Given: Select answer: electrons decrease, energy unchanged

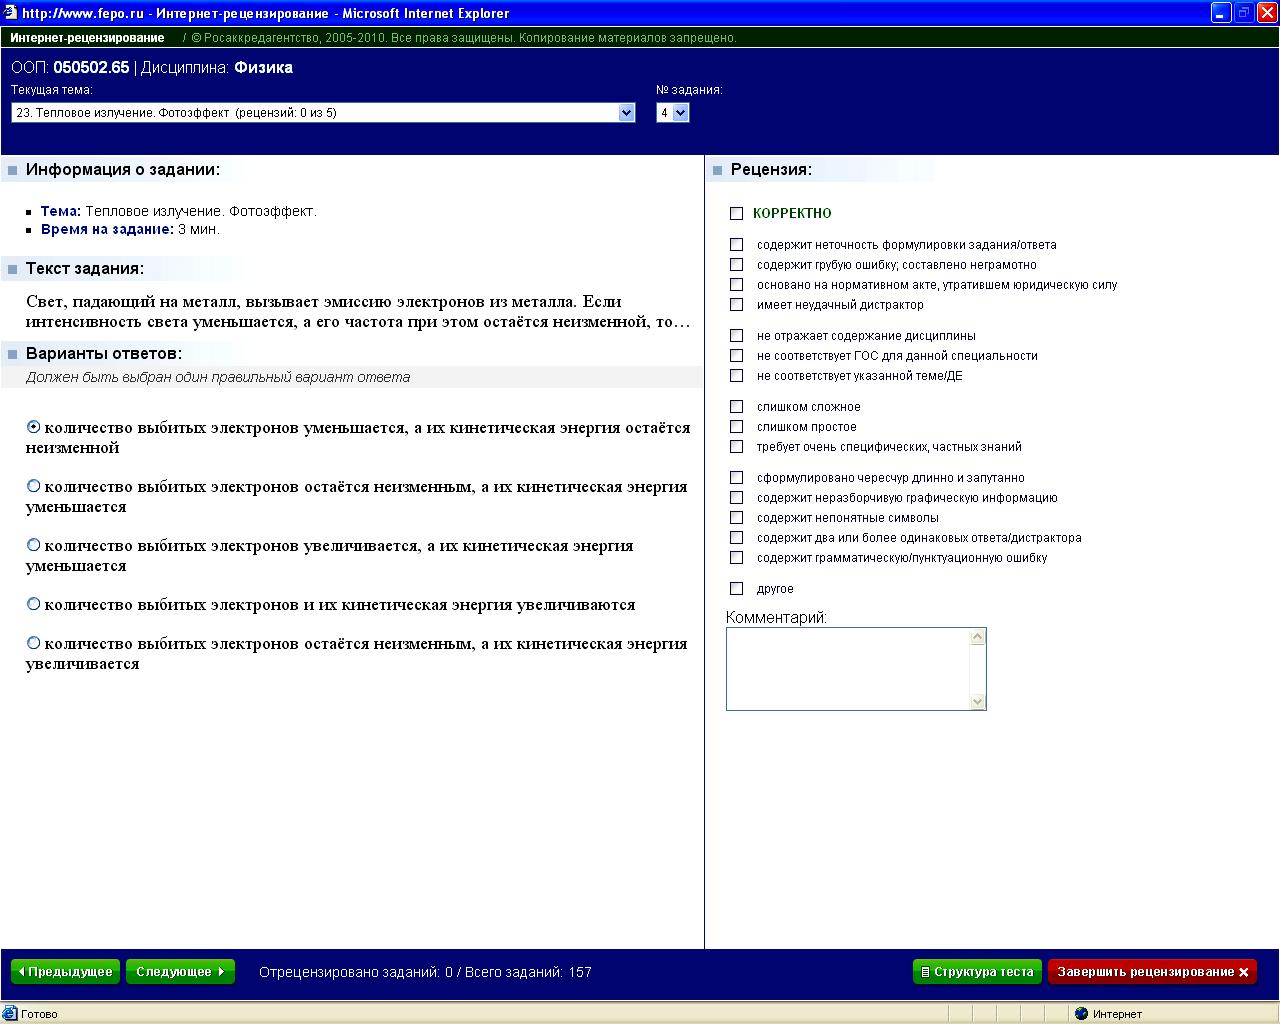Looking at the screenshot, I should click(34, 427).
